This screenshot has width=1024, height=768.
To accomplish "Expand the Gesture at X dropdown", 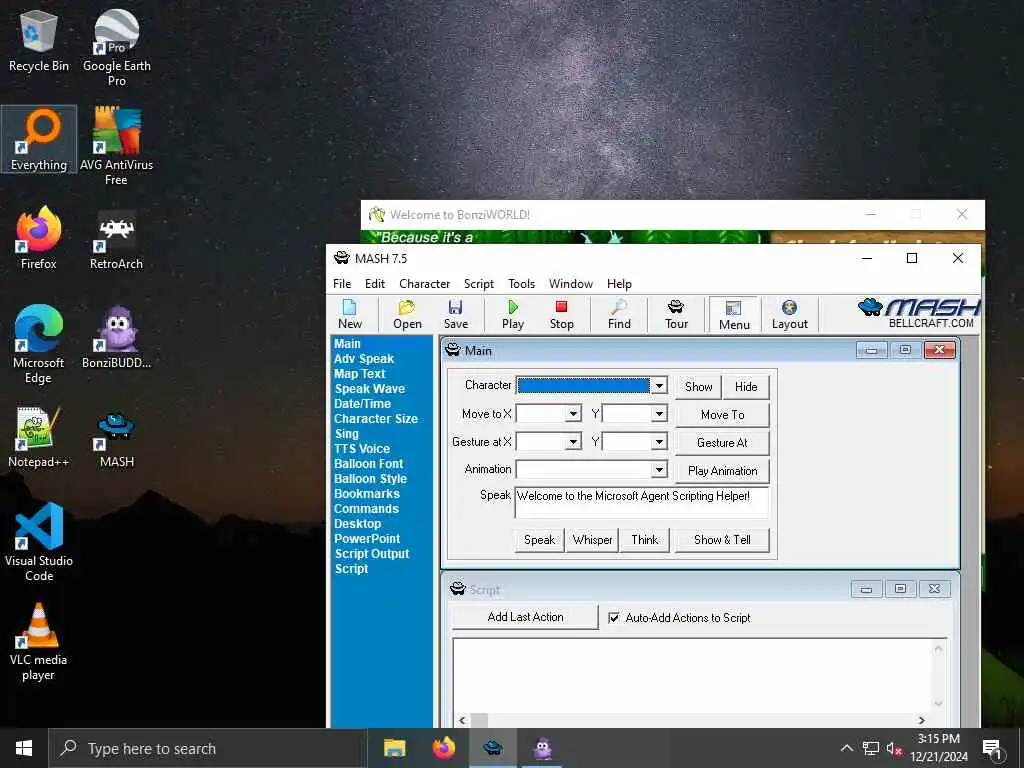I will [573, 442].
